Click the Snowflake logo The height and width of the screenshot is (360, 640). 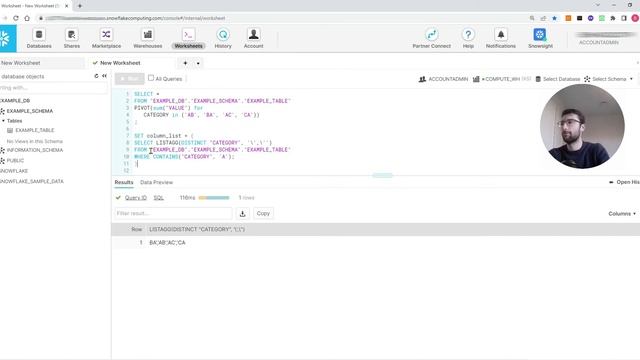(7, 38)
